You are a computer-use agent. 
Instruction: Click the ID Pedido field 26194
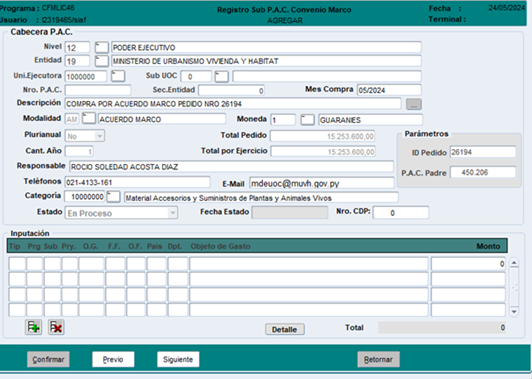pos(483,152)
